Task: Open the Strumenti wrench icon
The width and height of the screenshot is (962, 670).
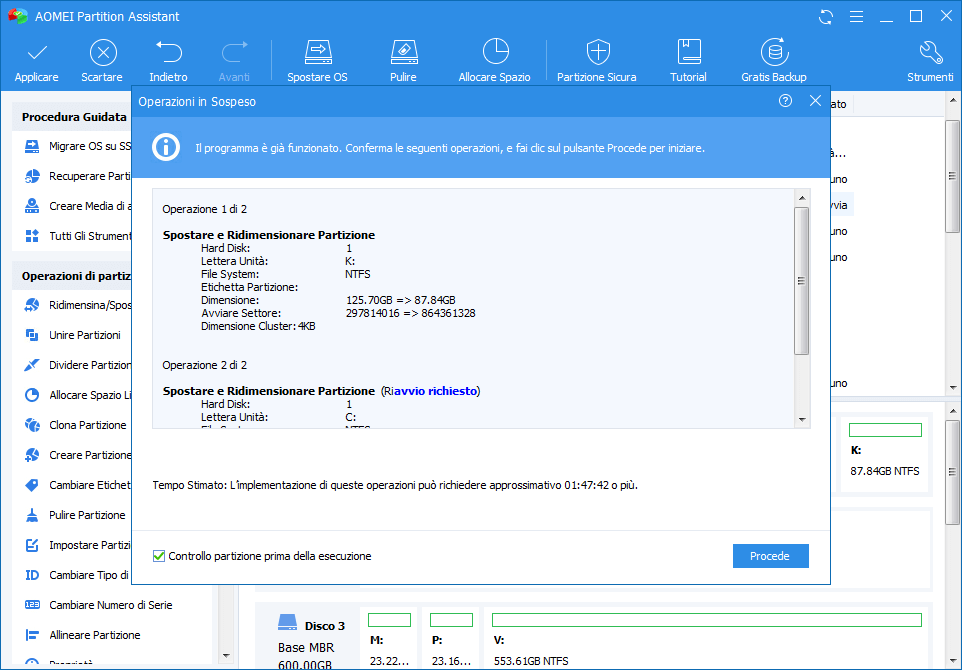Action: pos(931,52)
